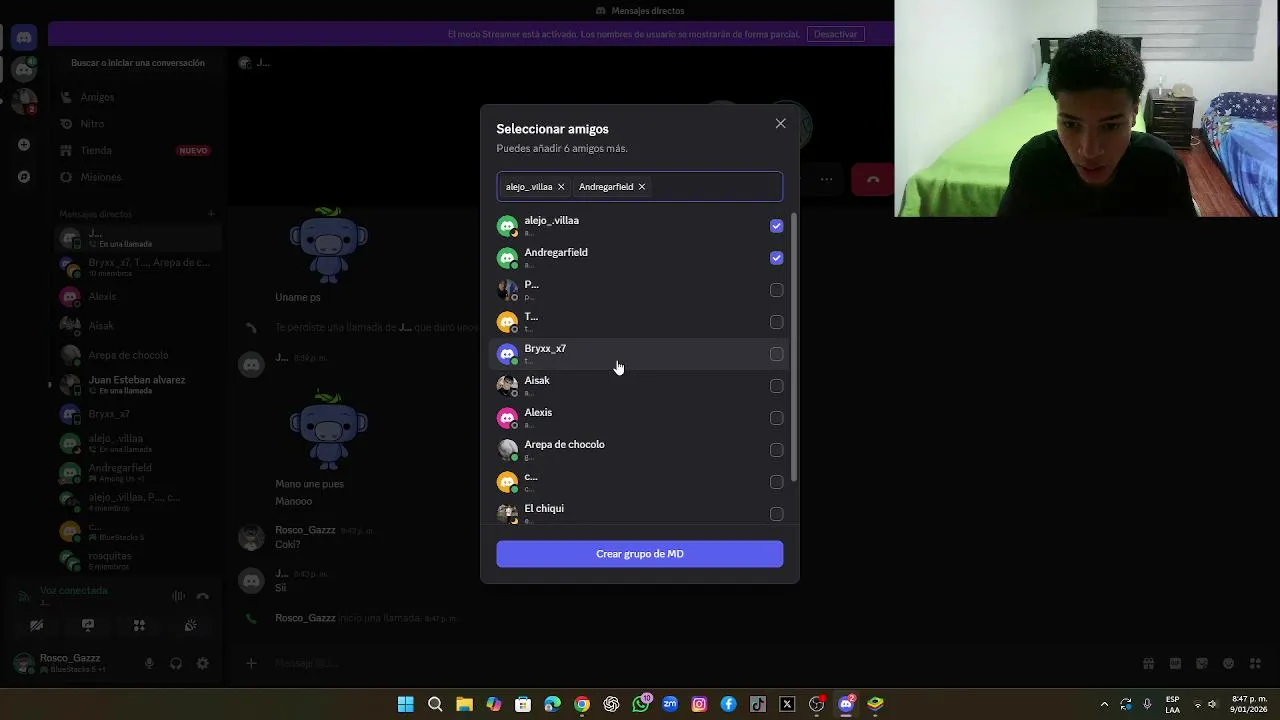
Task: Click Crear grupo de MD button
Action: (640, 554)
